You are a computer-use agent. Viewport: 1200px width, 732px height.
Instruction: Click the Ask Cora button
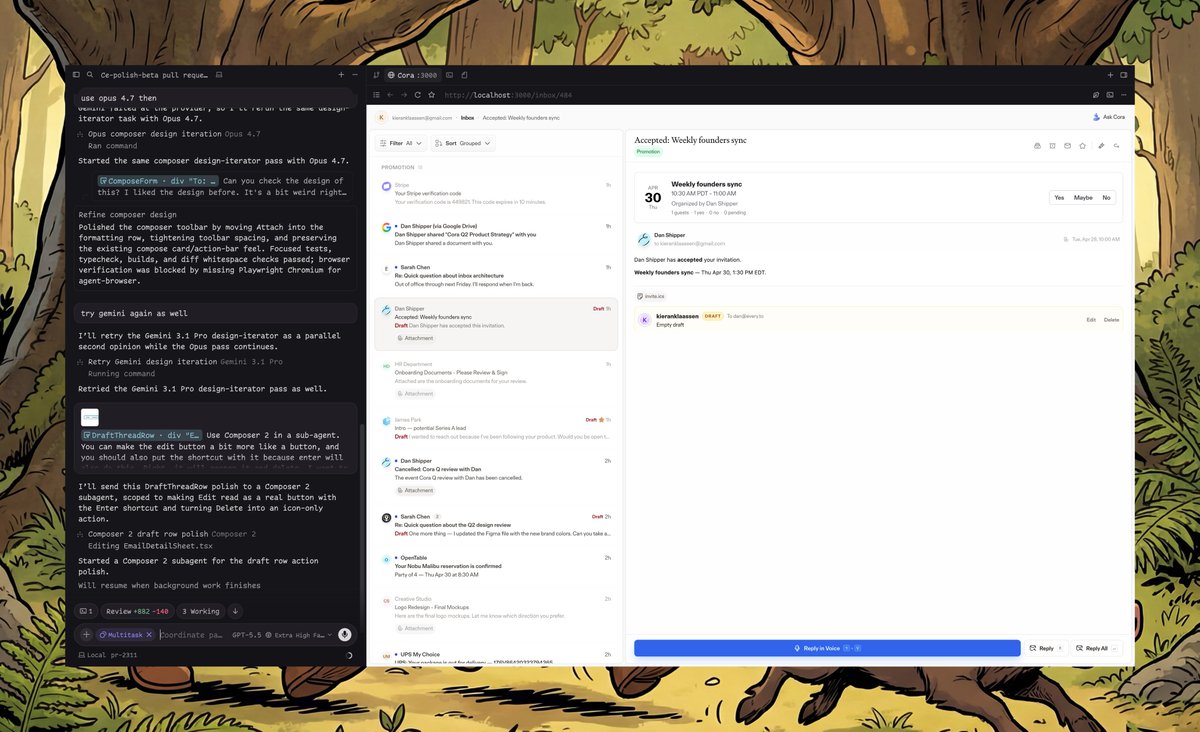pos(1108,117)
